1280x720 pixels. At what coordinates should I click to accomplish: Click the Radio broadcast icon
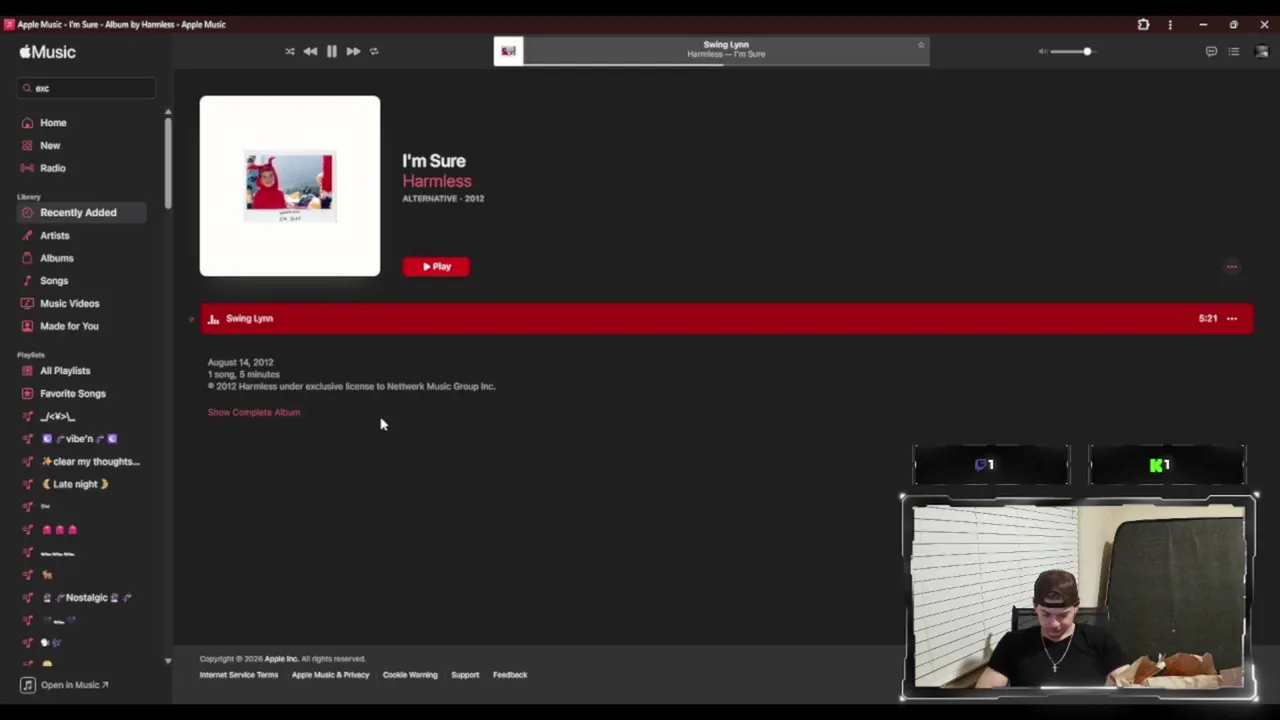pos(27,168)
